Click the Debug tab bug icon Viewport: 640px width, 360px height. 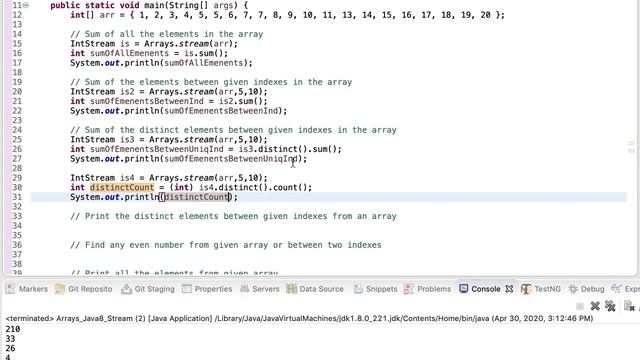click(x=573, y=289)
